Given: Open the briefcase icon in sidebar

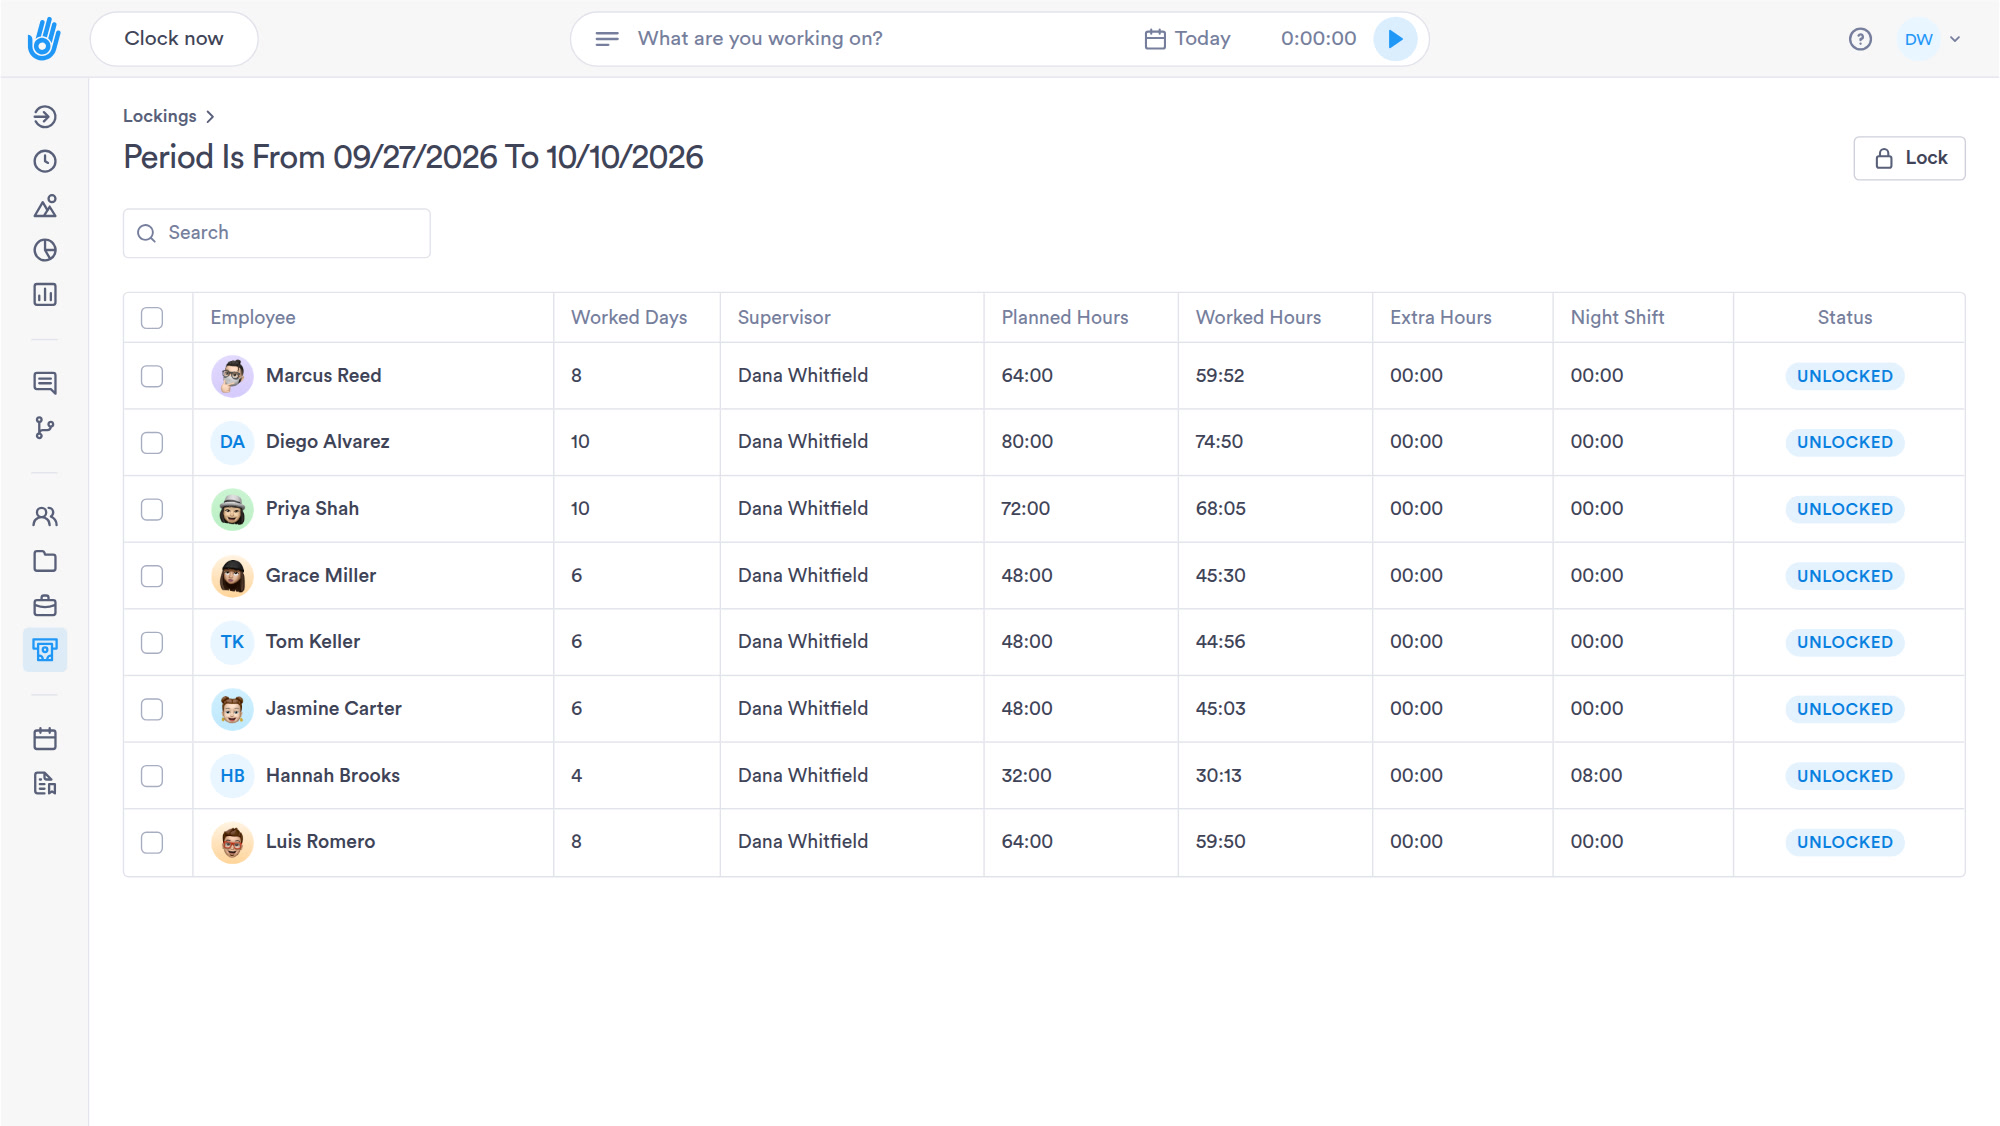Looking at the screenshot, I should tap(45, 606).
